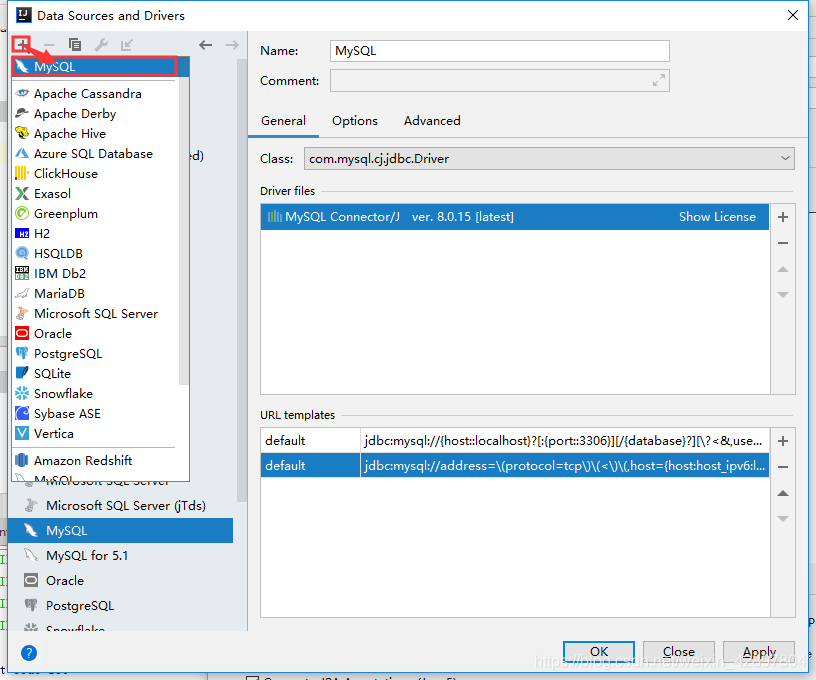
Task: Click the add data source plus icon
Action: (21, 45)
